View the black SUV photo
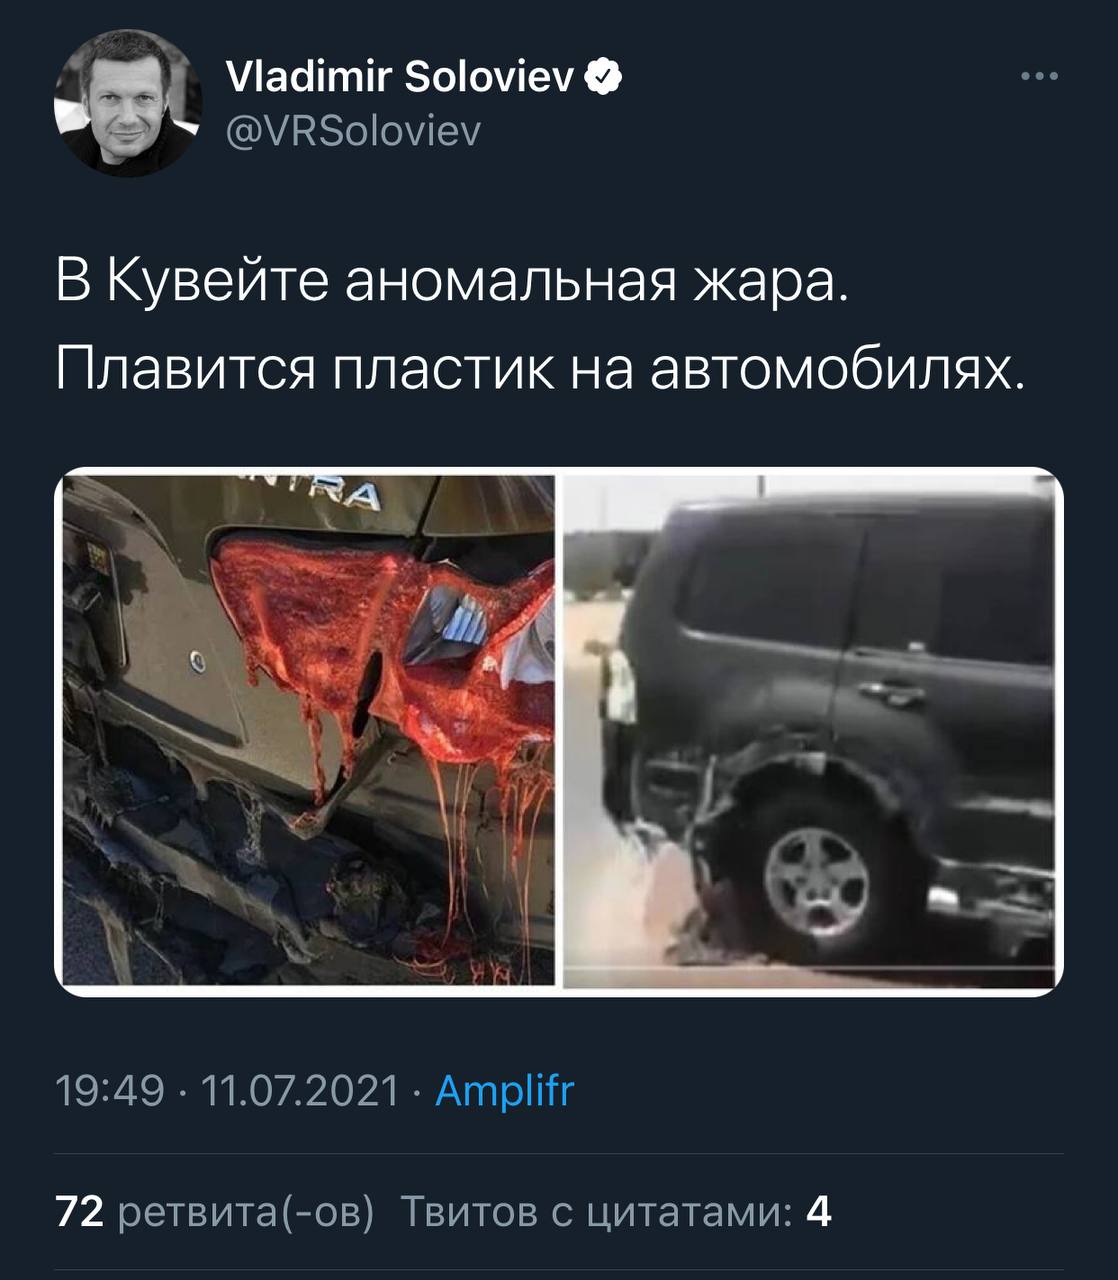 tap(810, 730)
